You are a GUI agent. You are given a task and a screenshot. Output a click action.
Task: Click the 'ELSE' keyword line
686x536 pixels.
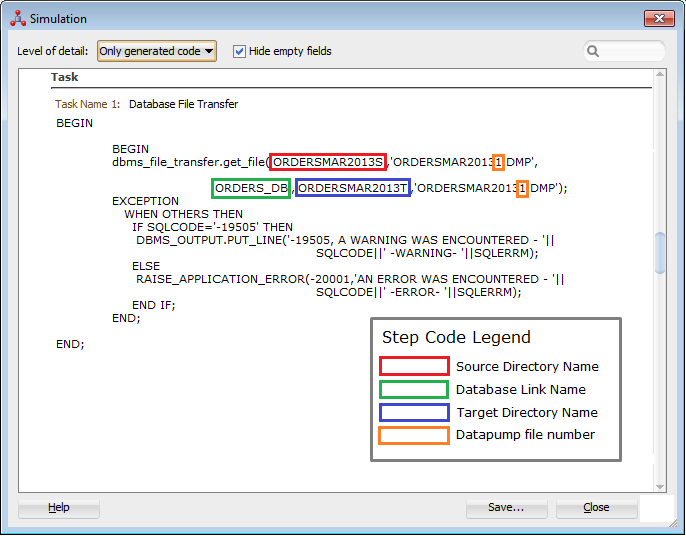pyautogui.click(x=146, y=266)
